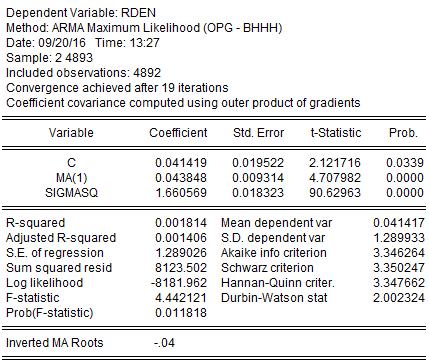Click the SIGMASQ t-Statistic value 90.62963
The height and width of the screenshot is (364, 429).
(335, 193)
